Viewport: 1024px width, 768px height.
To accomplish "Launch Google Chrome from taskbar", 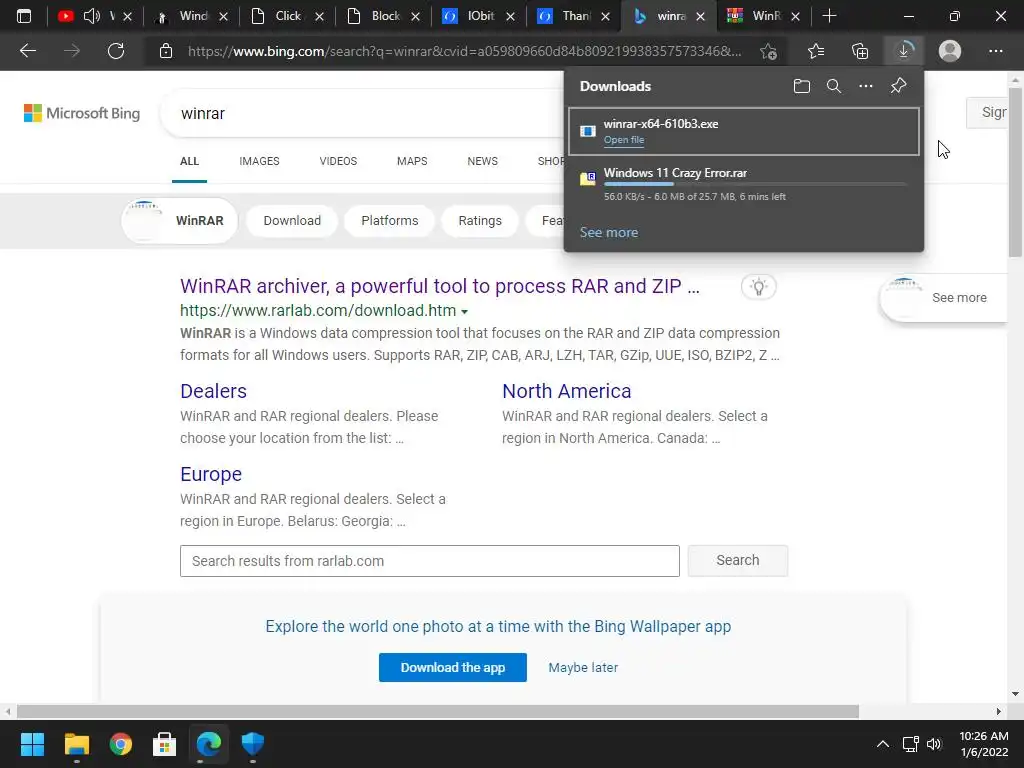I will coord(120,744).
